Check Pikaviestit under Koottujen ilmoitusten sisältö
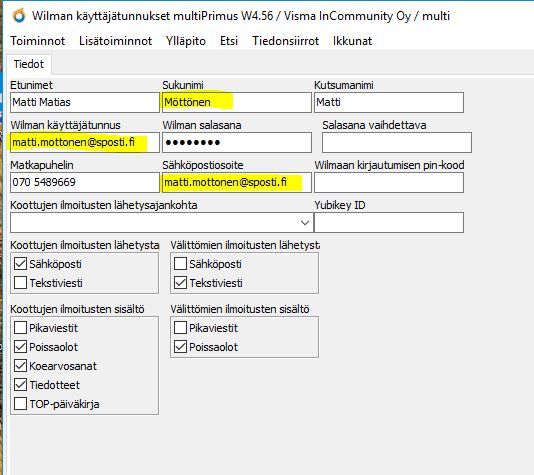Image resolution: width=534 pixels, height=475 pixels. (x=20, y=328)
